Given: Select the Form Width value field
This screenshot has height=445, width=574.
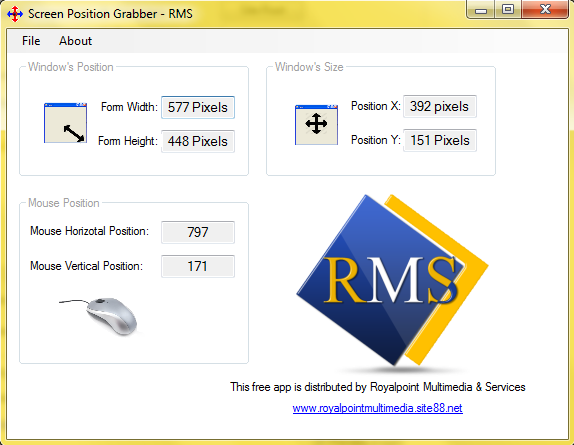Looking at the screenshot, I should 198,107.
